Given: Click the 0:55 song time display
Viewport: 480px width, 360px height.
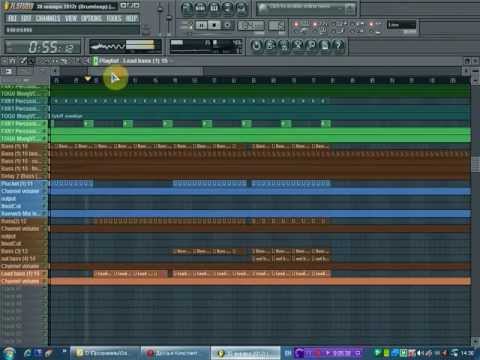Looking at the screenshot, I should pyautogui.click(x=43, y=47).
